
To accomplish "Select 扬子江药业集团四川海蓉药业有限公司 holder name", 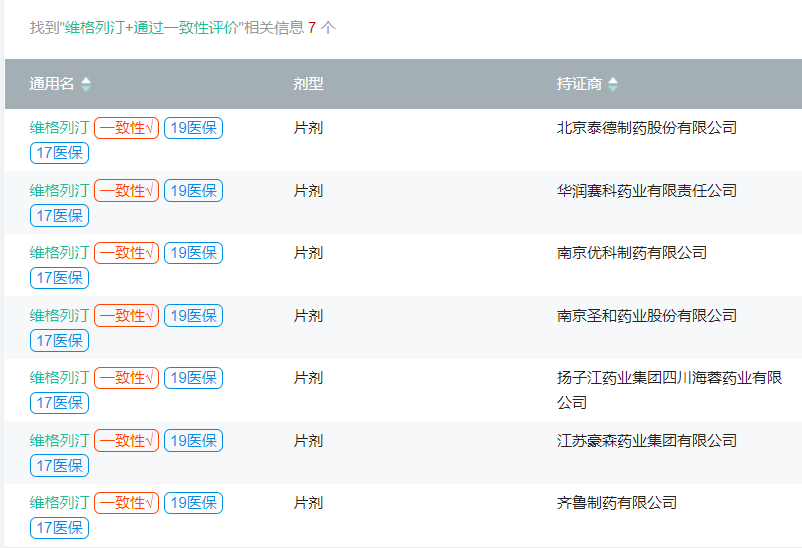I will click(x=669, y=390).
